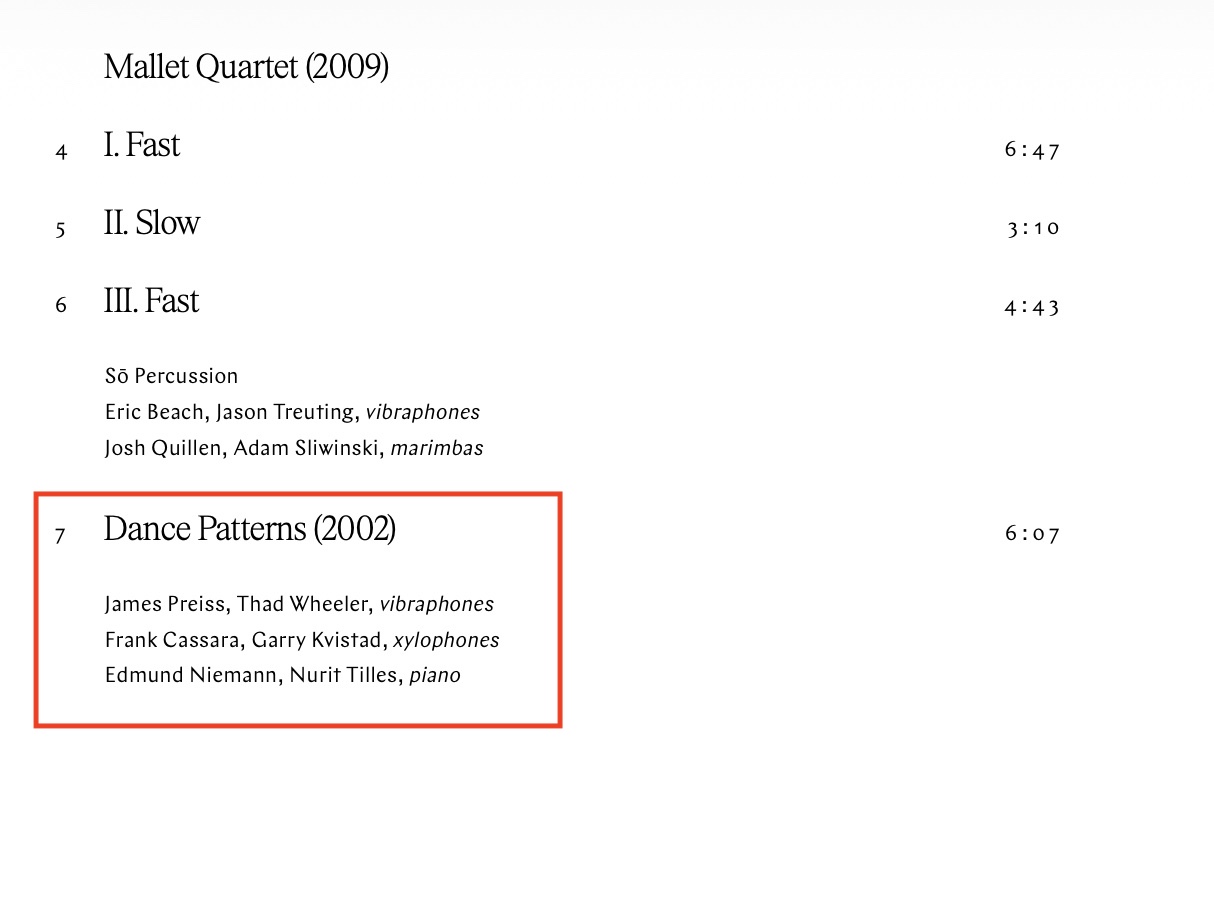The width and height of the screenshot is (1214, 906).
Task: Click the Sō Percussion performer credit
Action: pyautogui.click(x=172, y=376)
